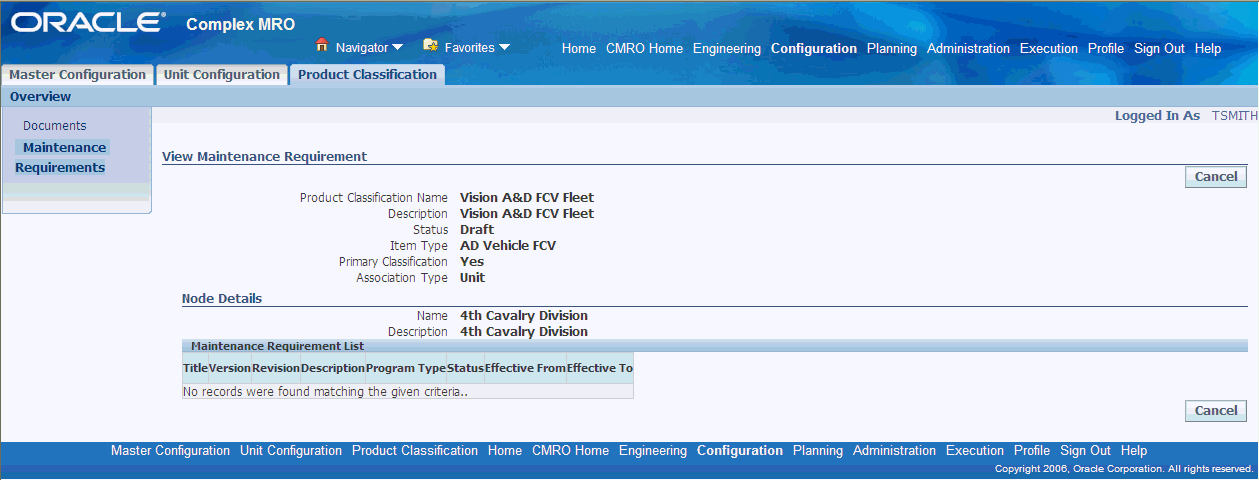1259x480 pixels.
Task: Open Documents in the side menu
Action: click(x=55, y=126)
